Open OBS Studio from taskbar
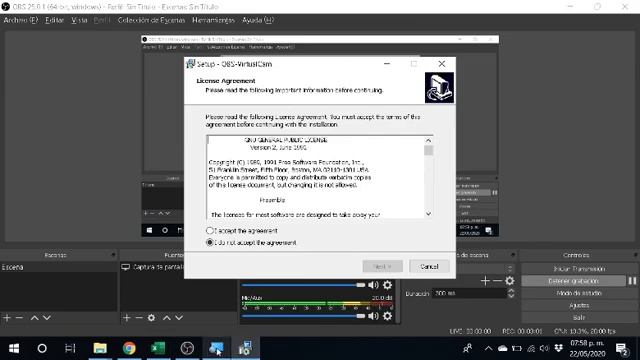This screenshot has height=360, width=640. (x=187, y=348)
